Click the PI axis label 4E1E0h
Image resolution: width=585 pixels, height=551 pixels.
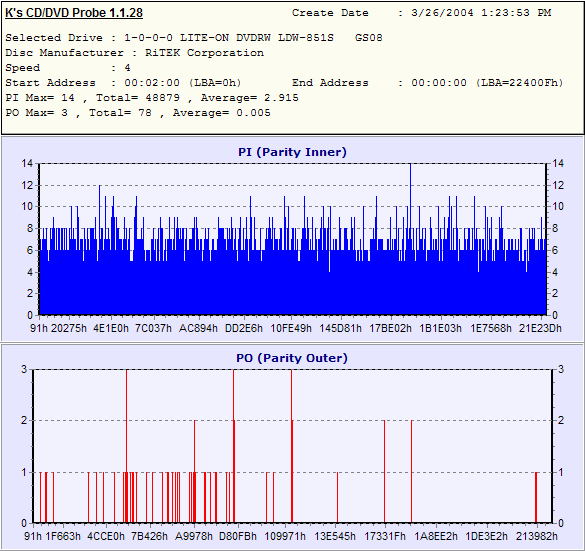pos(111,328)
